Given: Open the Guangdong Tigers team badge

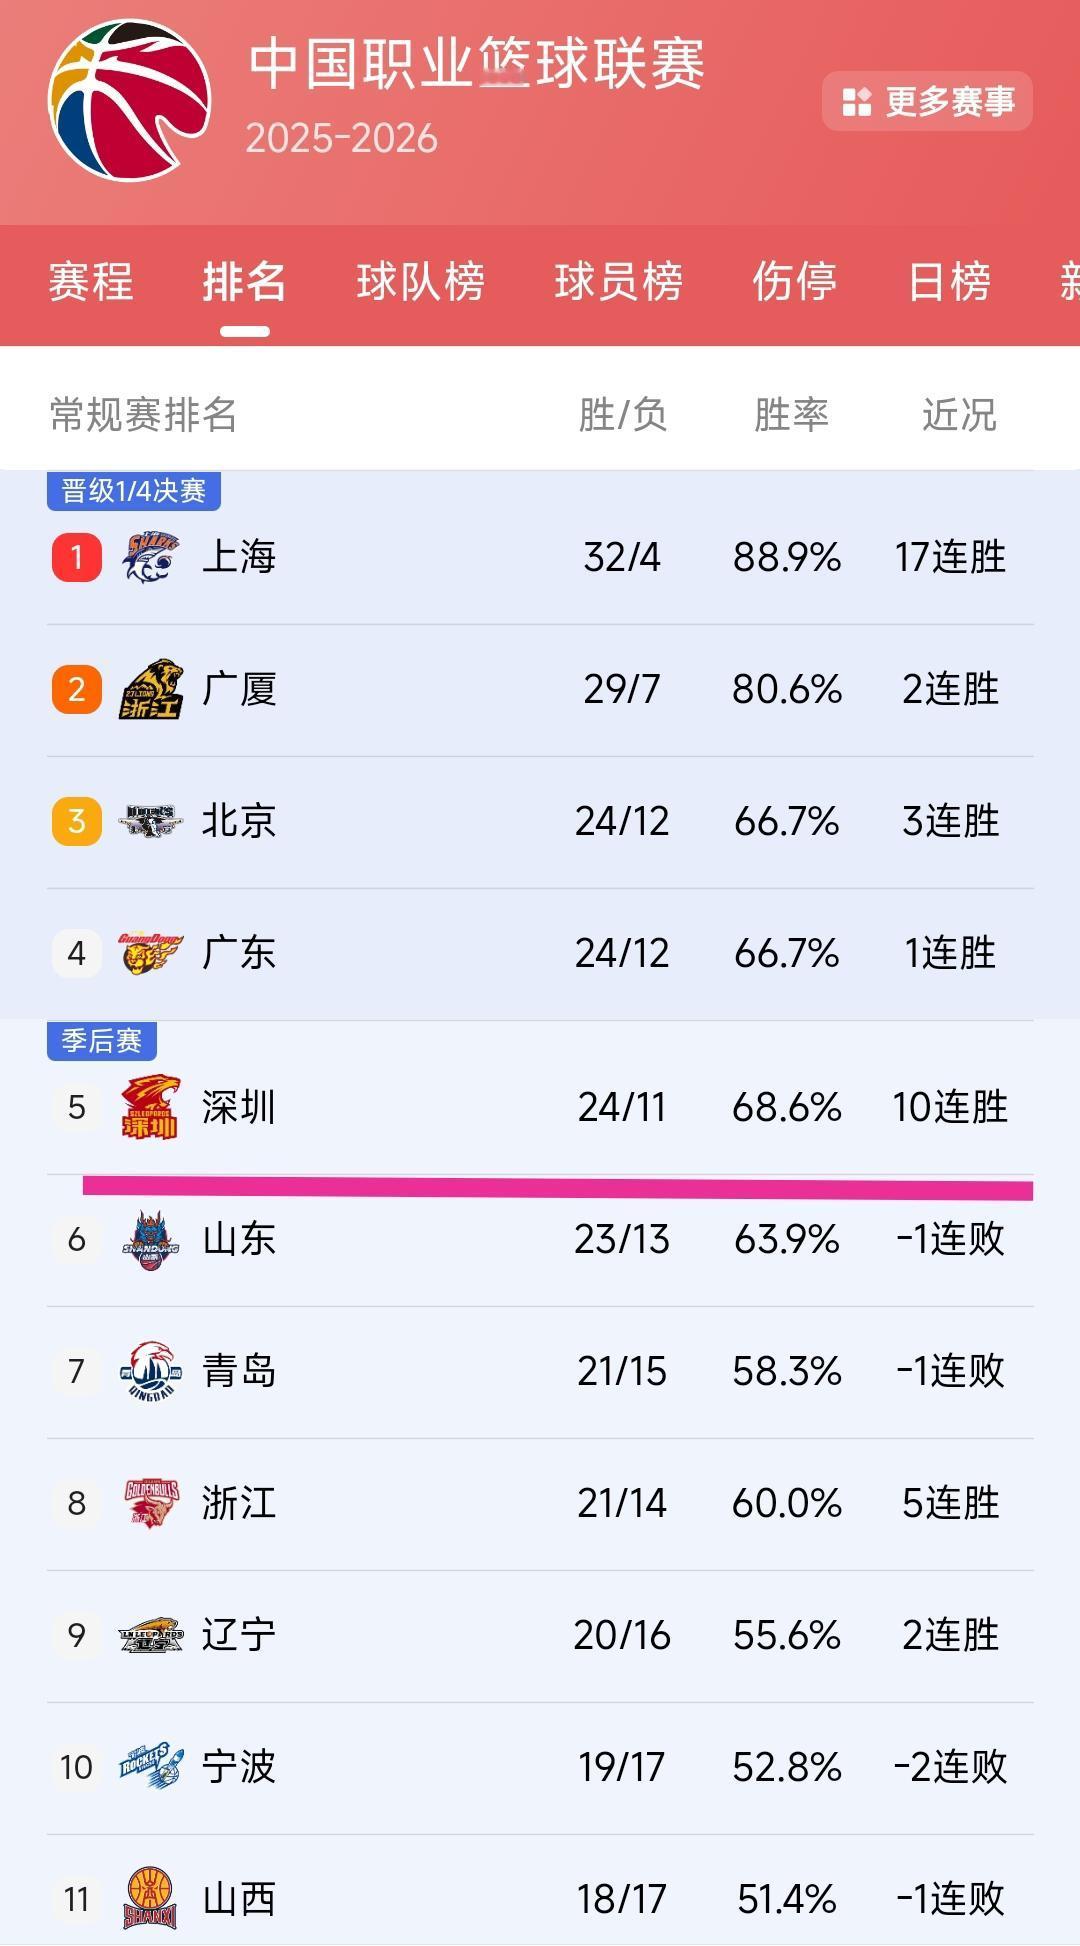Looking at the screenshot, I should 150,952.
